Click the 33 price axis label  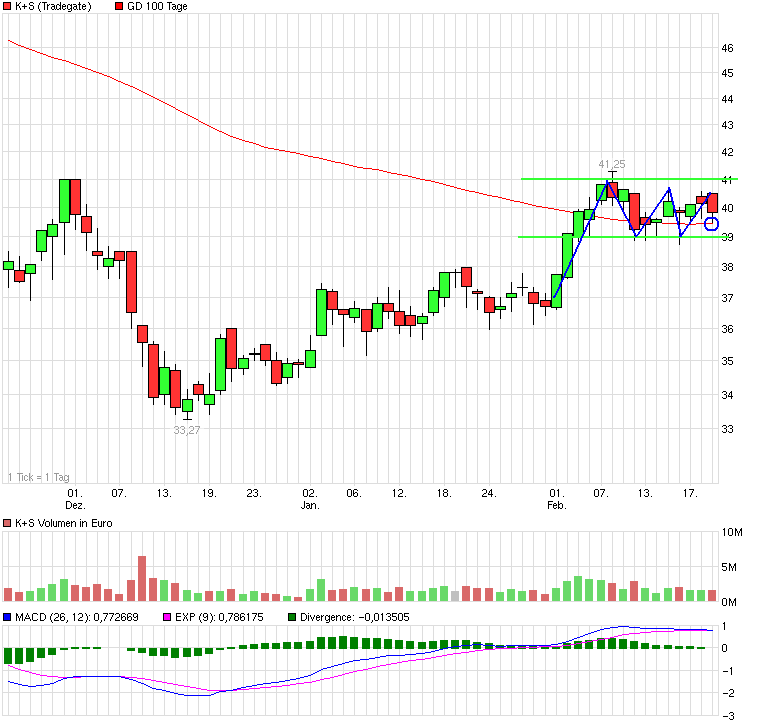click(728, 429)
